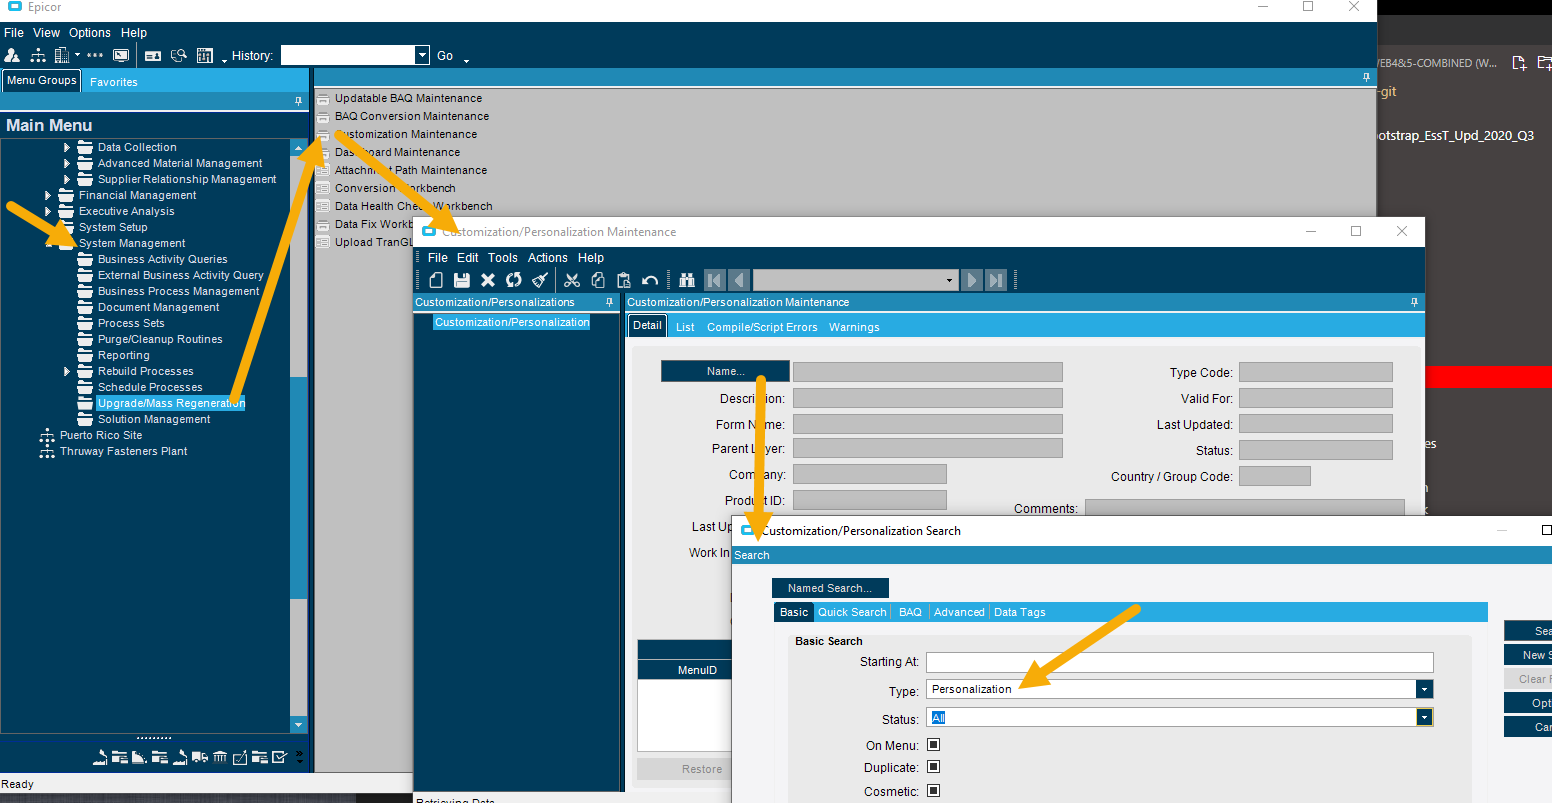Click the Named Search... button
1552x803 pixels.
(830, 588)
